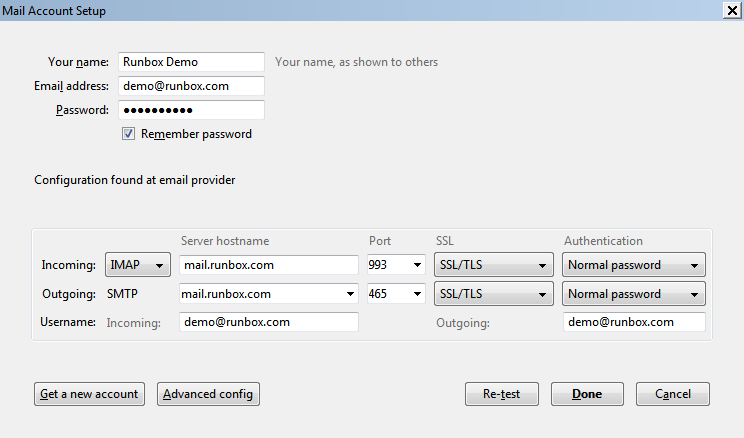Click the incoming server hostname field
Viewport: 744px width, 438px height.
coord(268,266)
